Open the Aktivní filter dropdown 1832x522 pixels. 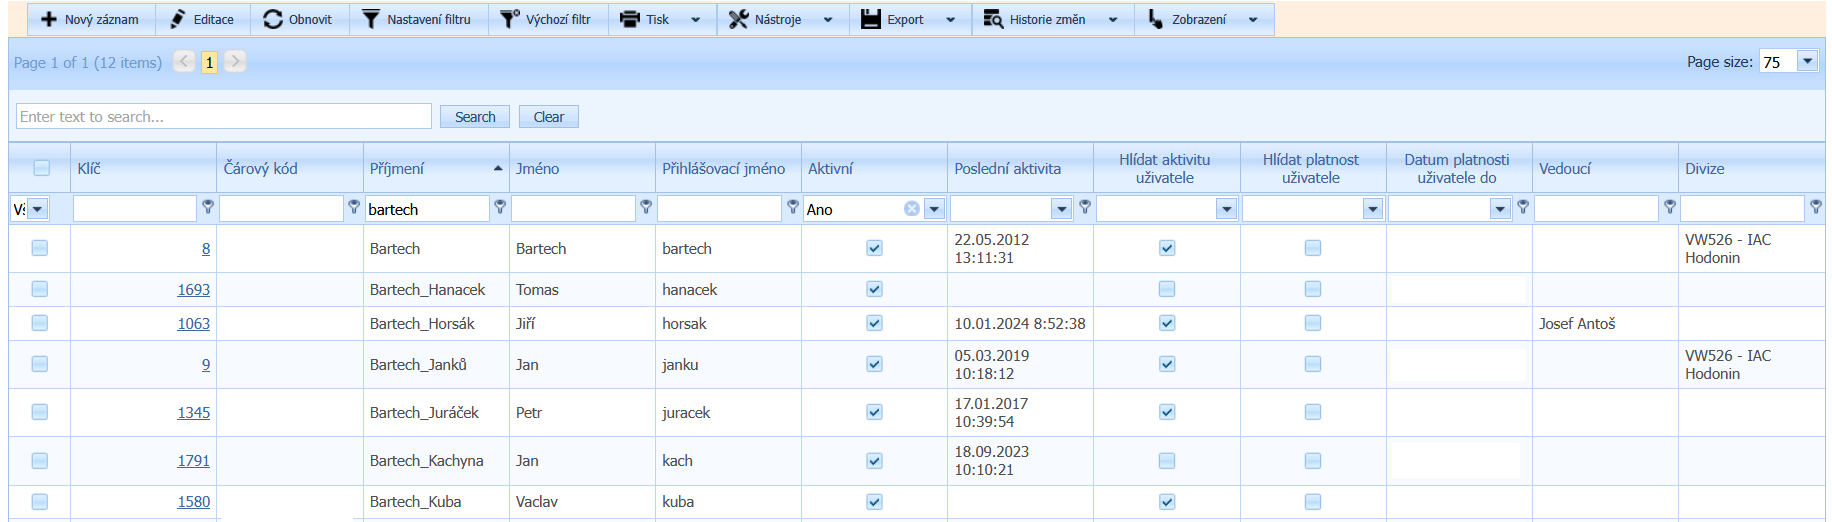click(934, 209)
